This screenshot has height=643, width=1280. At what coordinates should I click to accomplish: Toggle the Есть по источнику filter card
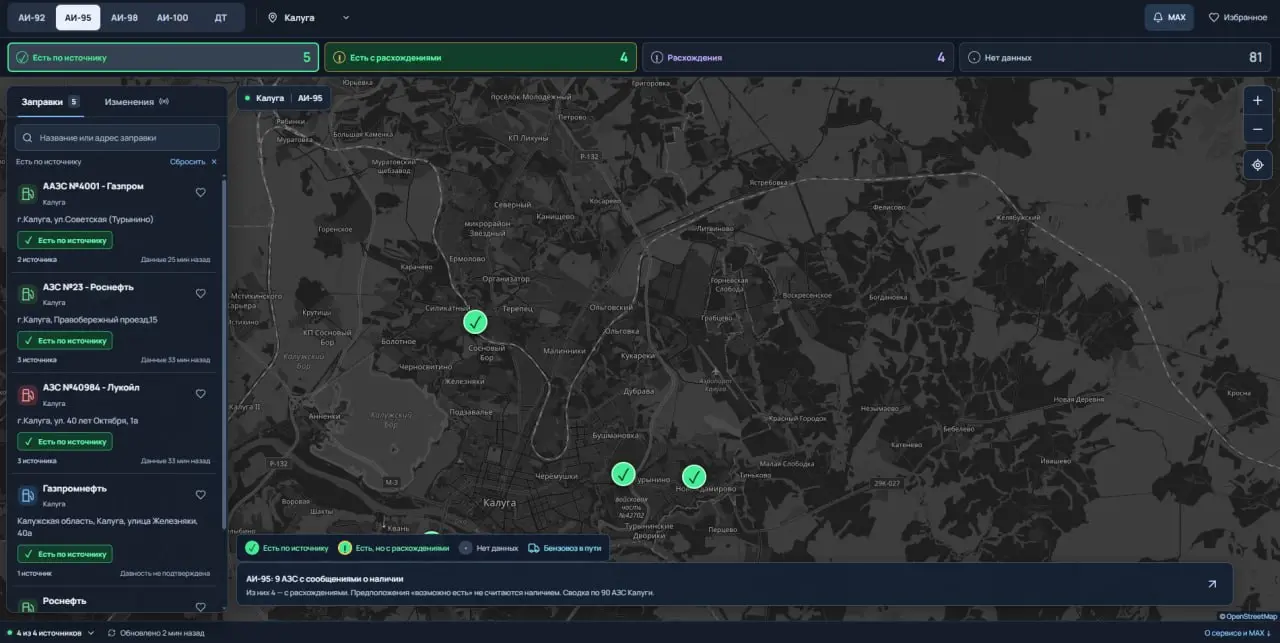pos(164,57)
